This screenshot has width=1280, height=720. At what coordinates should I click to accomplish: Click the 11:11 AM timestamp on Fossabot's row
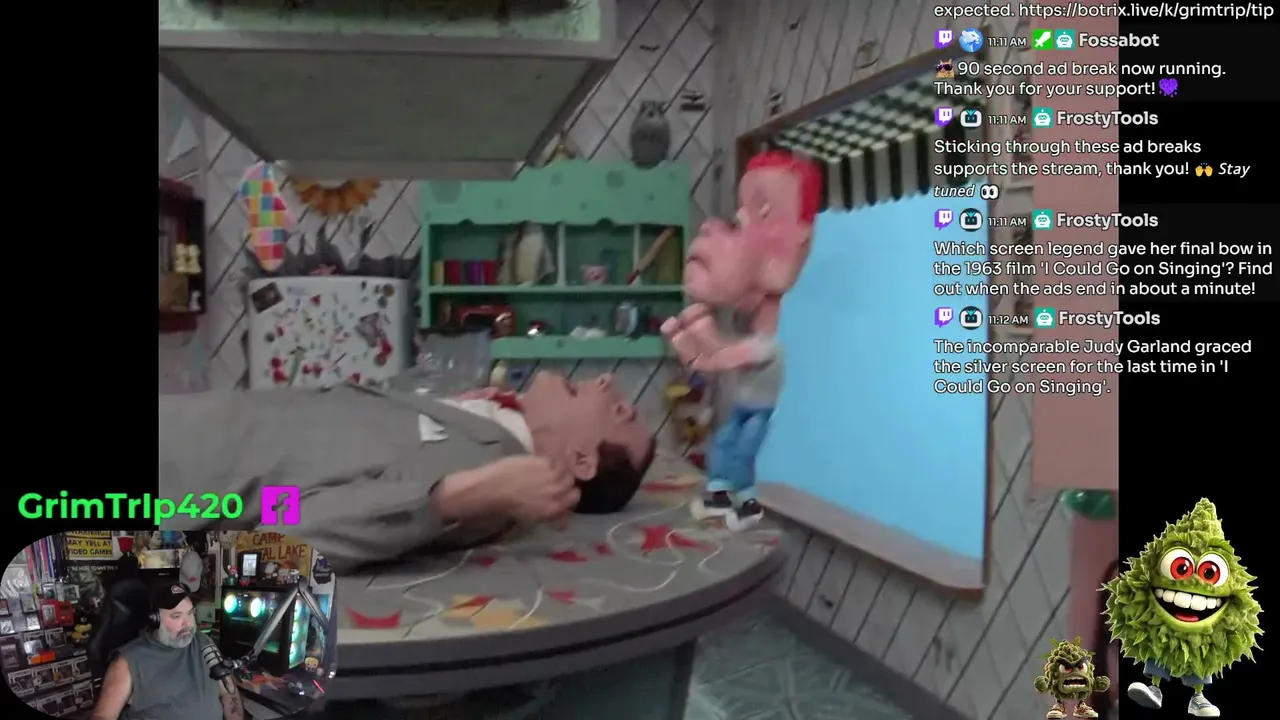click(x=1007, y=41)
